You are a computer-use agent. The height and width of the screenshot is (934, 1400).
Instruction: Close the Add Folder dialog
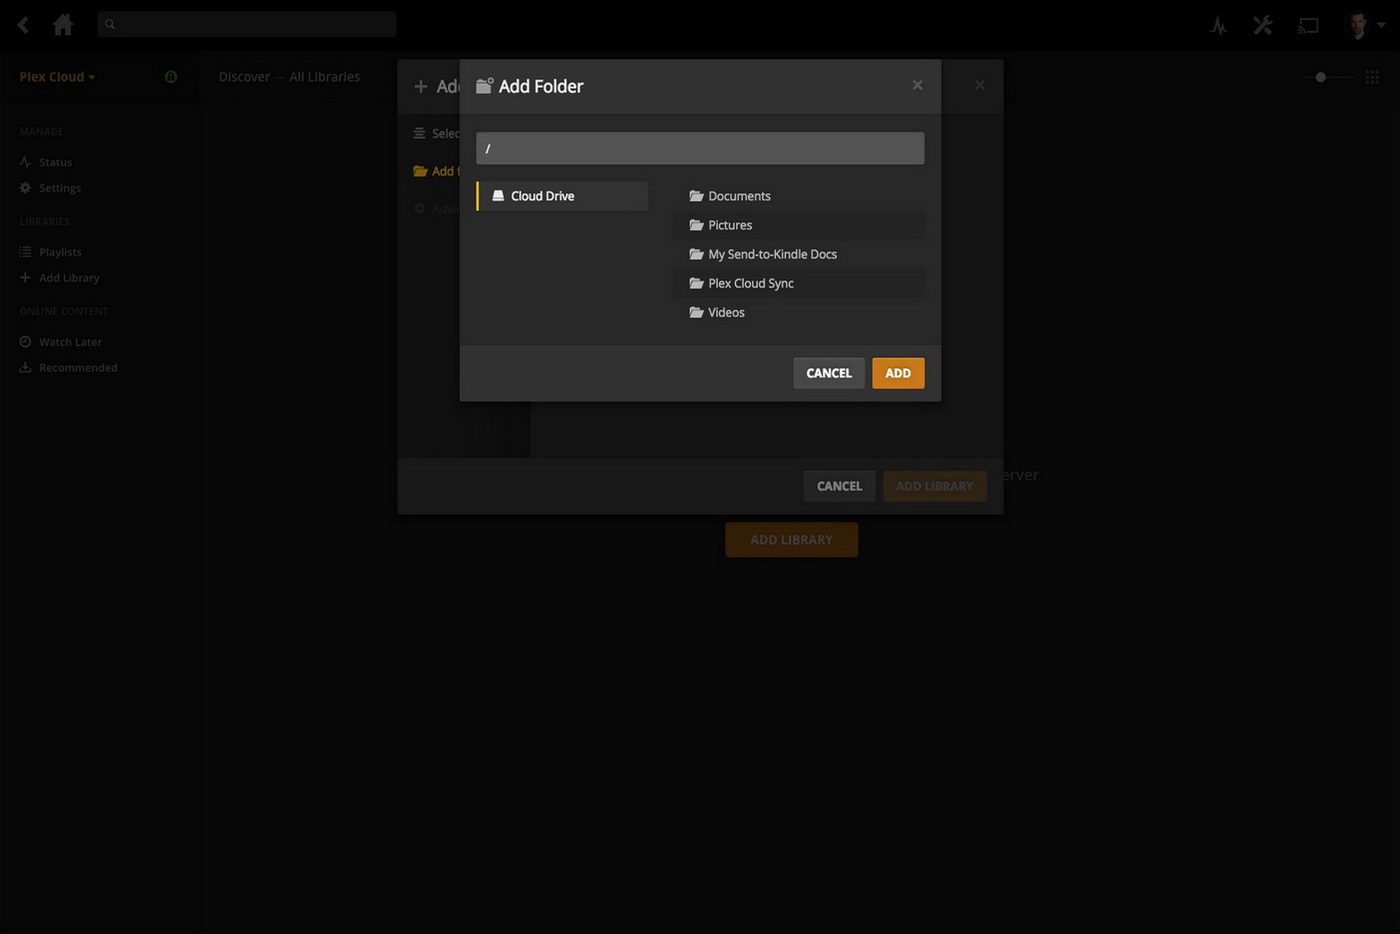pos(917,85)
